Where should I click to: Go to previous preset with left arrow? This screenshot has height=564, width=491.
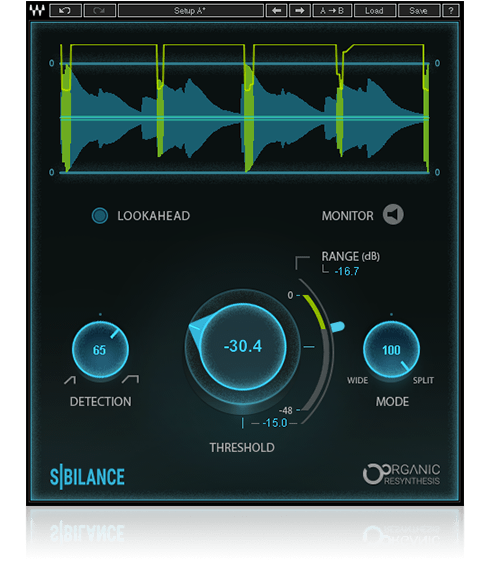[276, 10]
